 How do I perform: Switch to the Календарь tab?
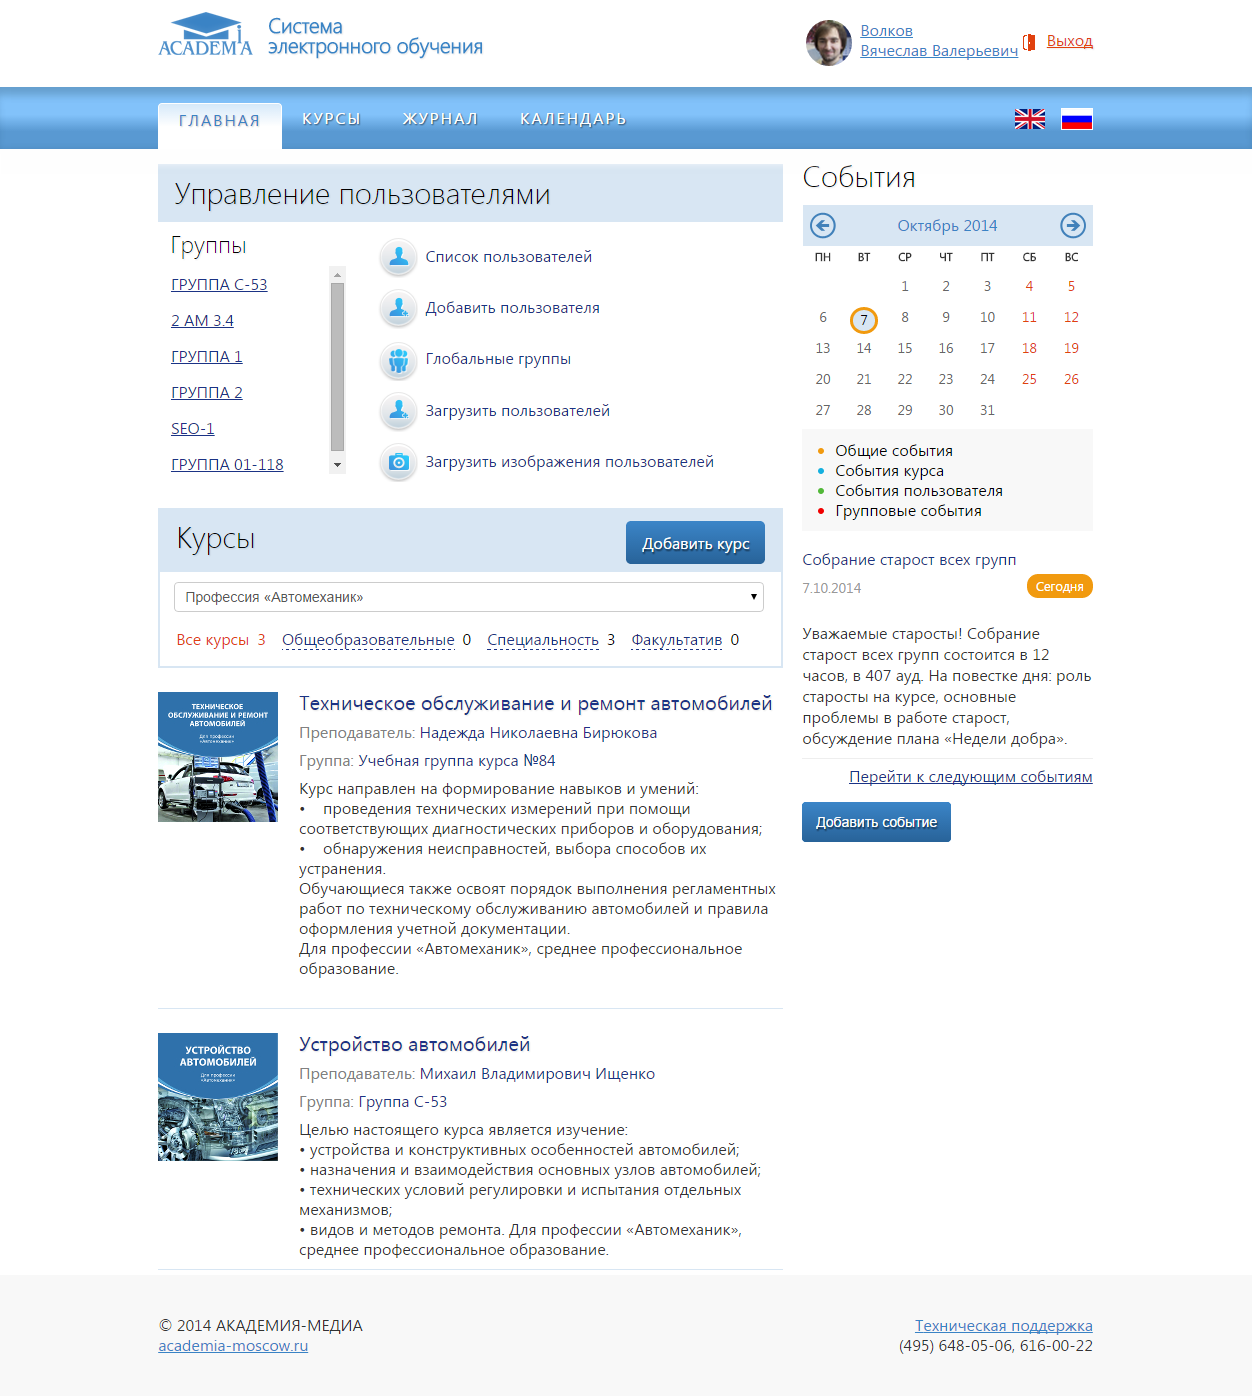point(573,119)
